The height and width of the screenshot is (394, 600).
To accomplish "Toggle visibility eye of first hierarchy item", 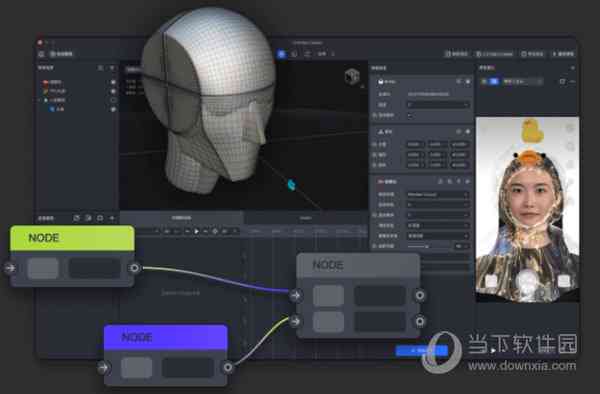I will (x=113, y=82).
